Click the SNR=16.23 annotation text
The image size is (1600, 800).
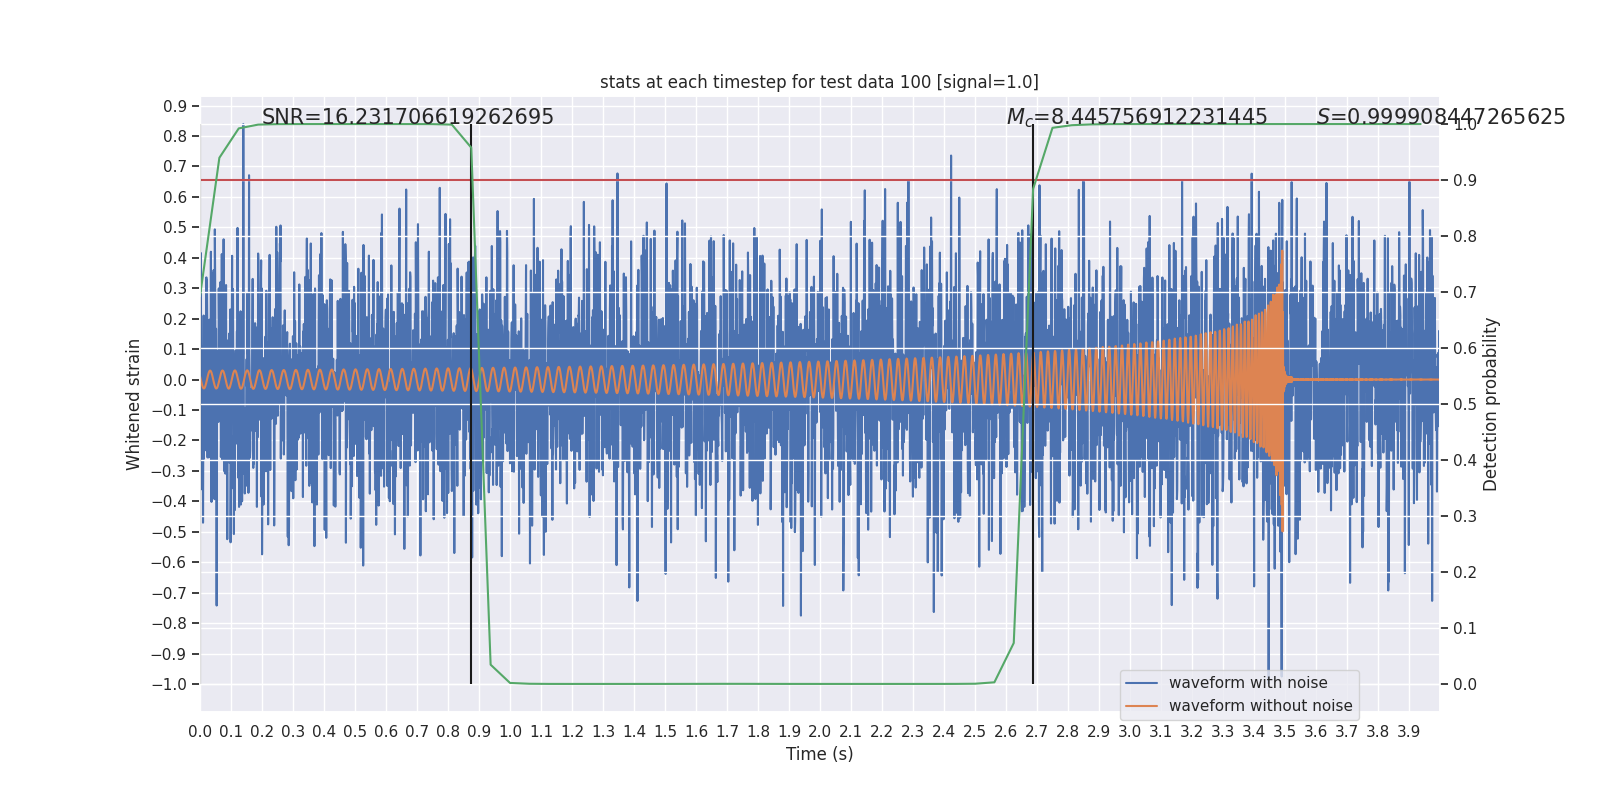[408, 117]
